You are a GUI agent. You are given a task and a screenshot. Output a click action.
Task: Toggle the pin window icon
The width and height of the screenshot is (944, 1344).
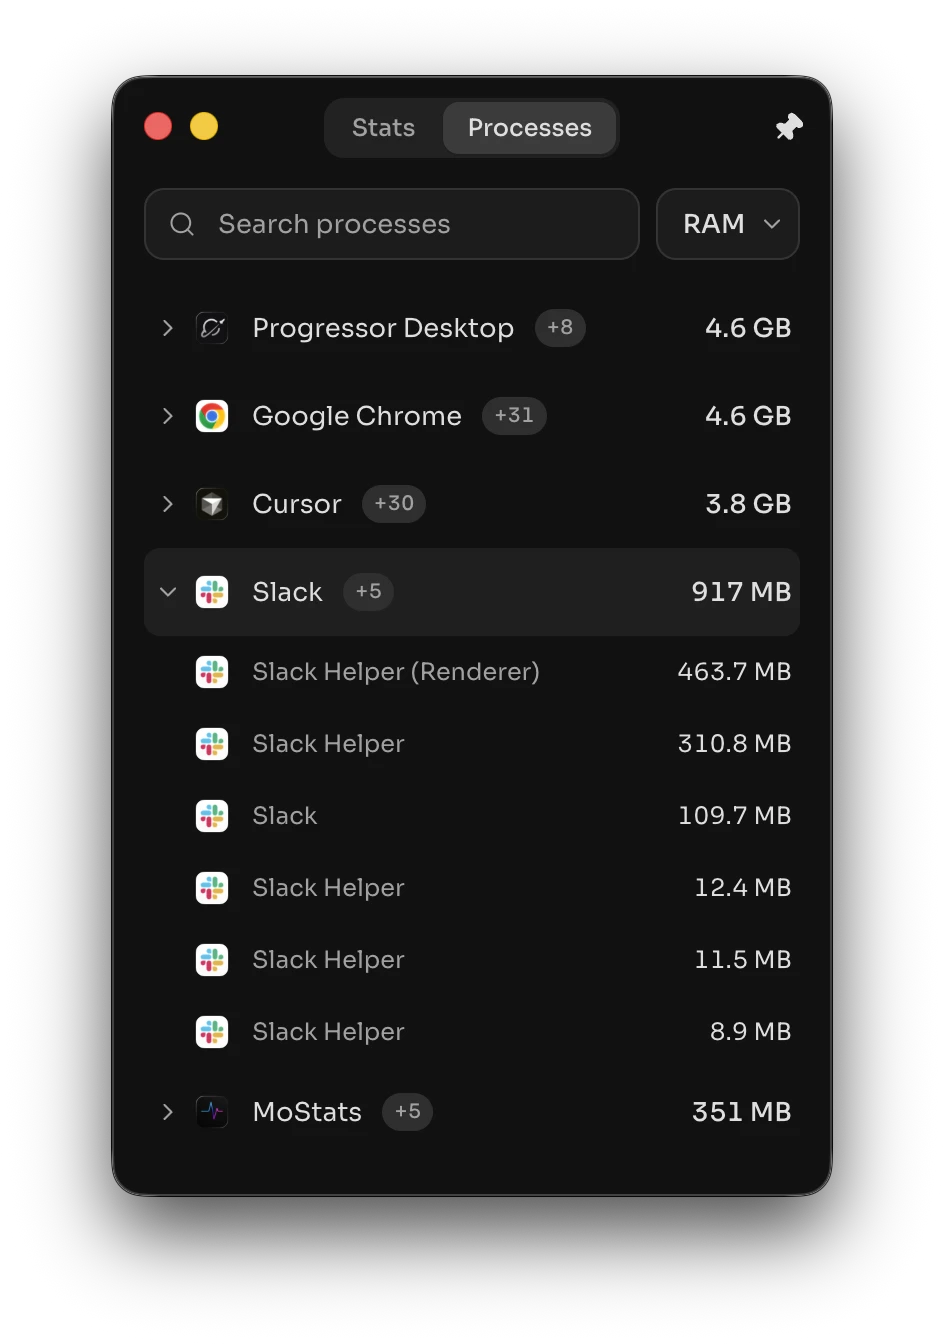click(789, 127)
